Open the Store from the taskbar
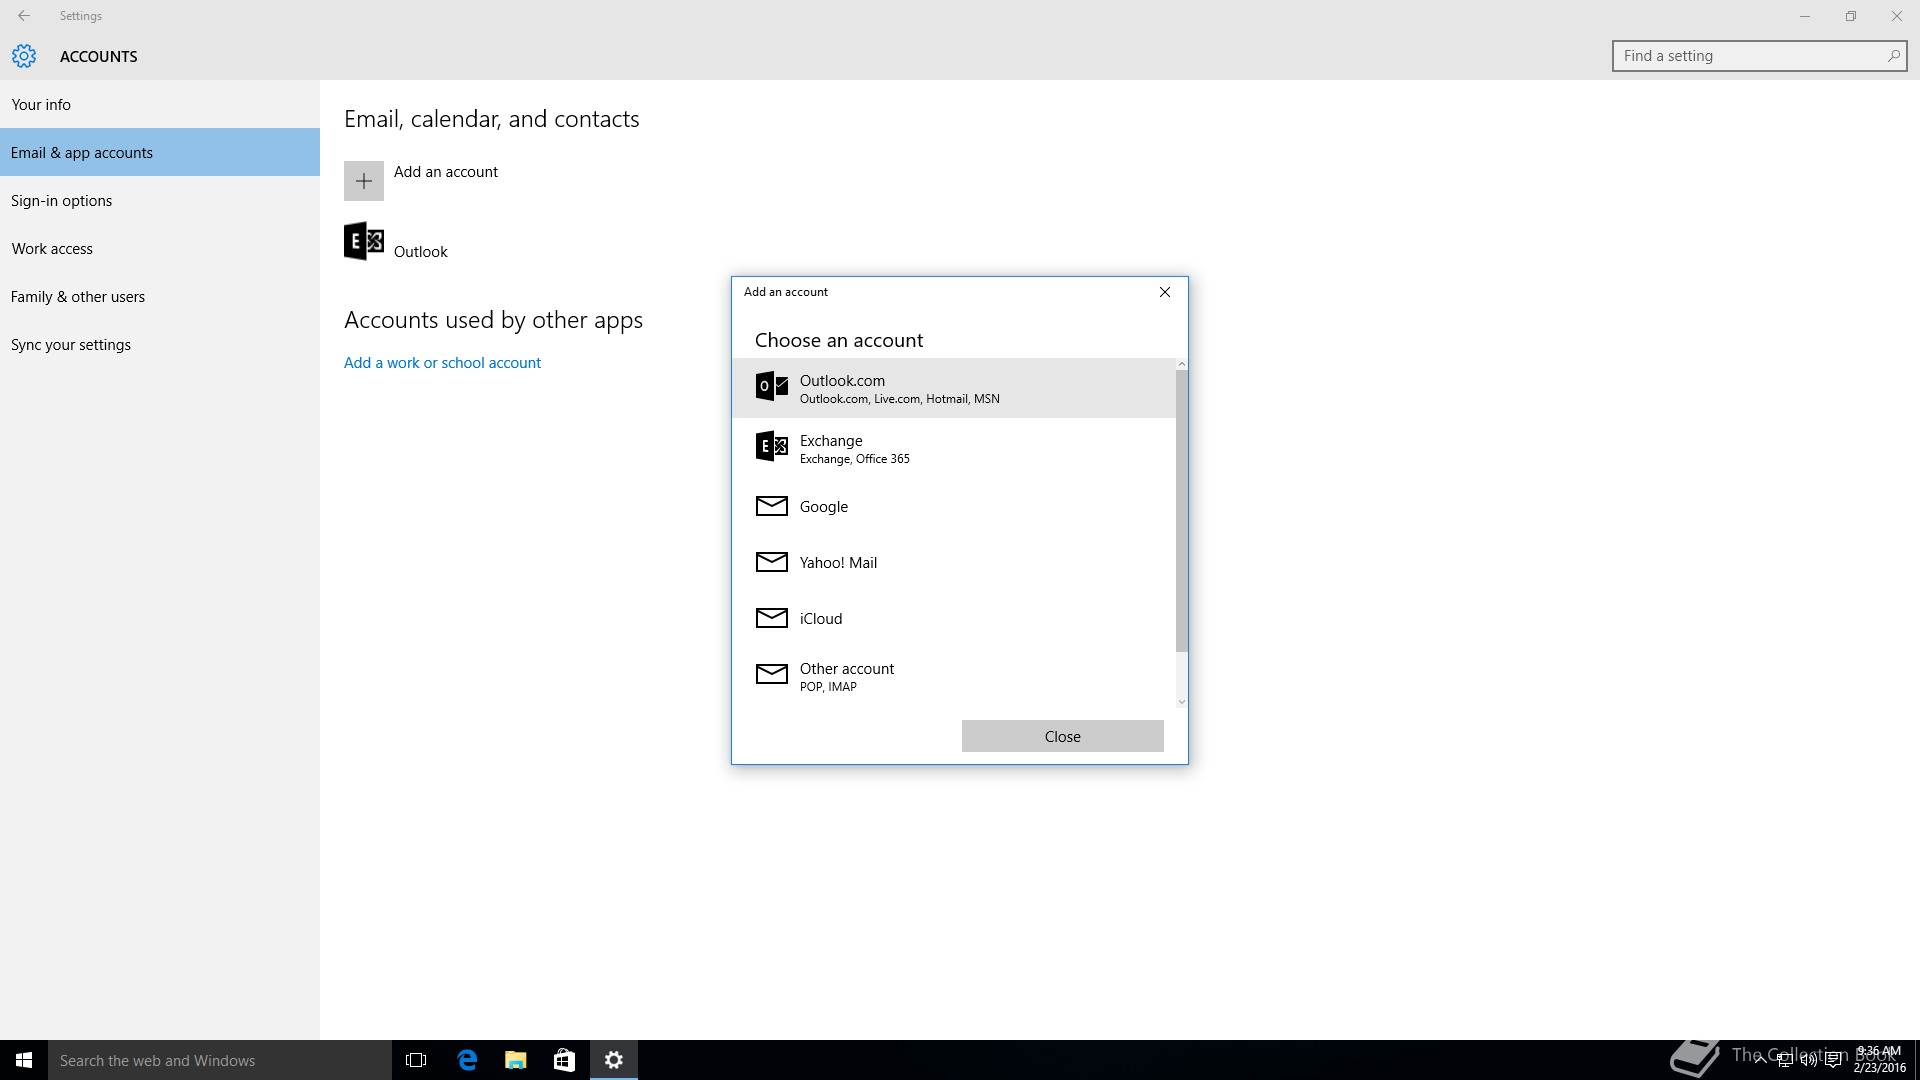This screenshot has height=1080, width=1920. click(564, 1060)
